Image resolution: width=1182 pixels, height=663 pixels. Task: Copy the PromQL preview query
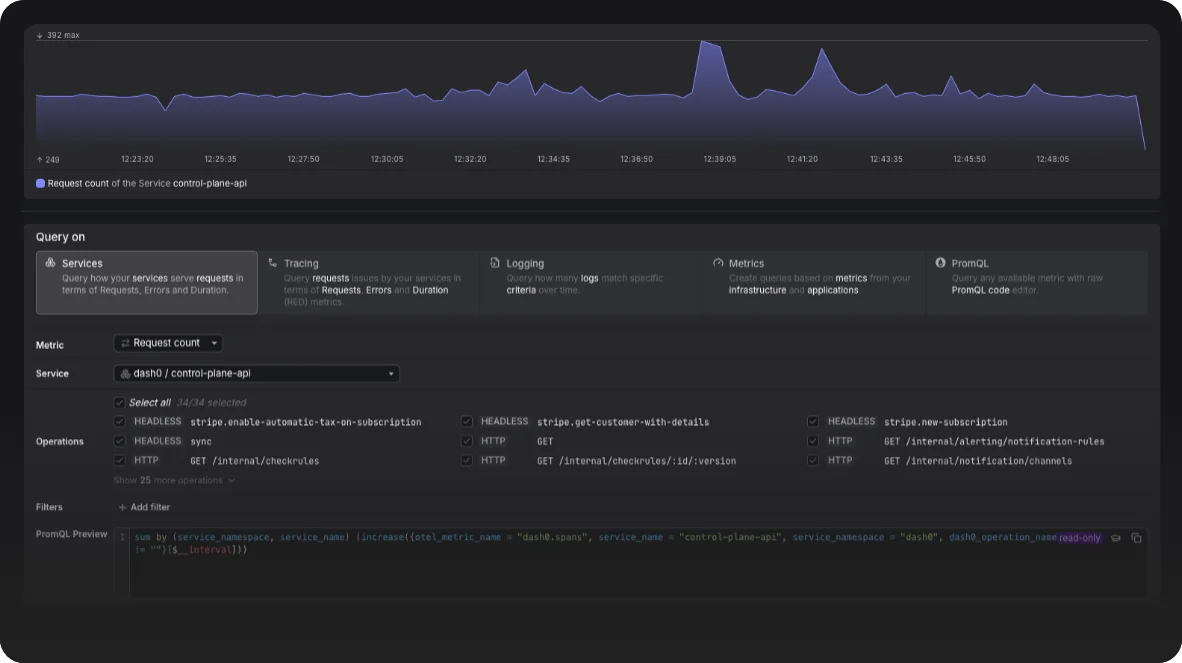point(1136,538)
